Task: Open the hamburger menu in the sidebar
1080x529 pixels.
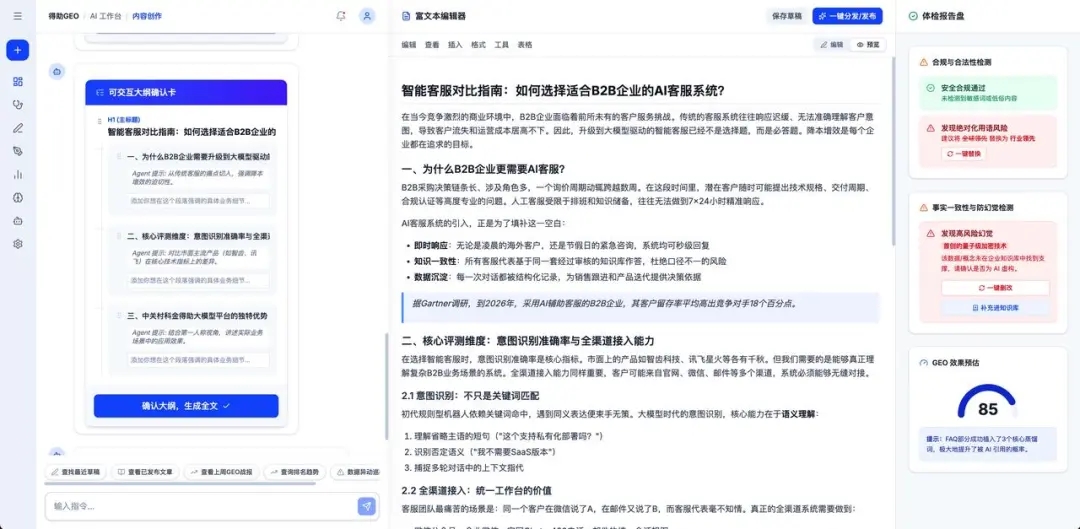Action: (x=17, y=15)
